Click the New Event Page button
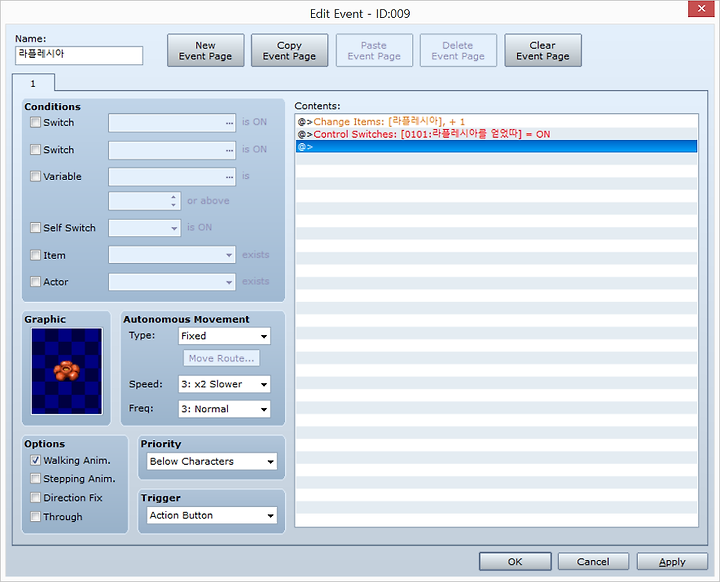Viewport: 720px width, 582px height. (205, 51)
